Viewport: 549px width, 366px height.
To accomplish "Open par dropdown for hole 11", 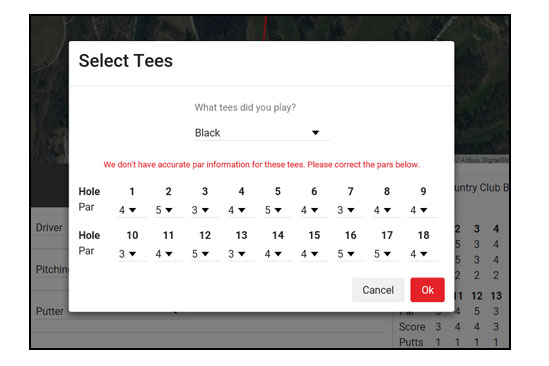I will (x=168, y=254).
